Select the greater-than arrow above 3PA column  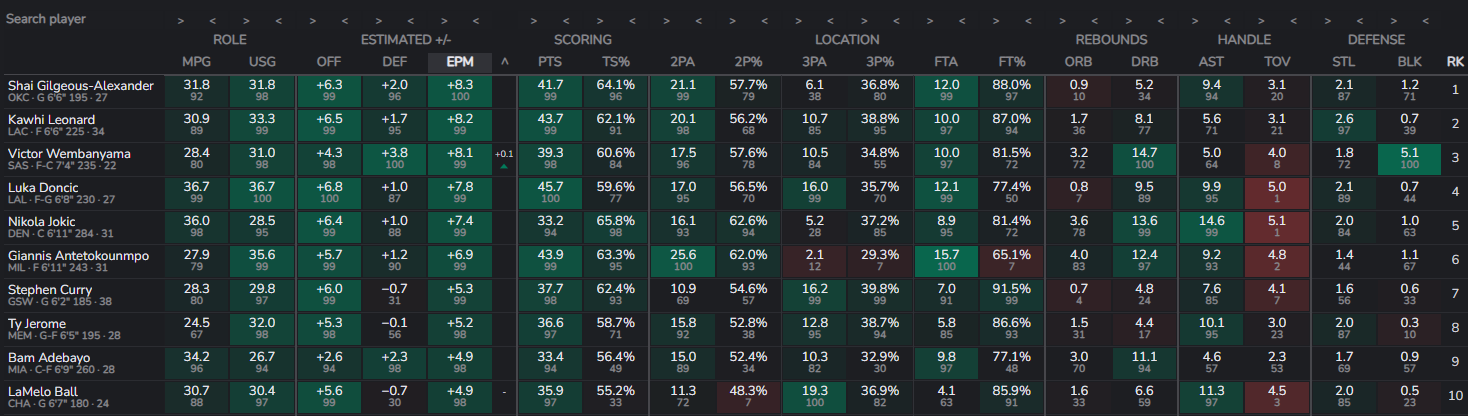click(x=798, y=20)
